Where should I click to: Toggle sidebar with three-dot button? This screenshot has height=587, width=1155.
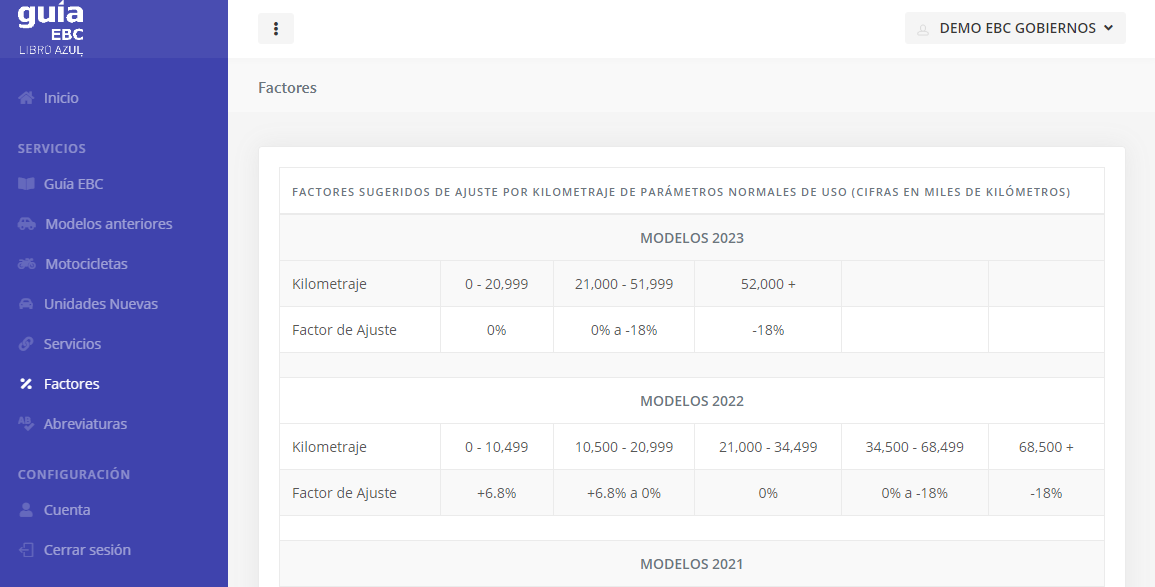(276, 28)
